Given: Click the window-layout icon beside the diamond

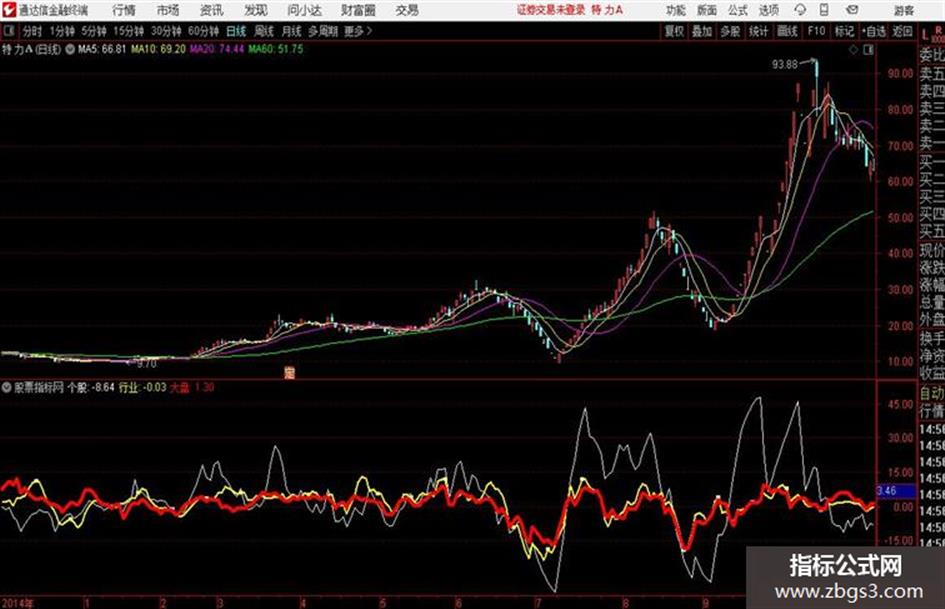Looking at the screenshot, I should click(868, 50).
